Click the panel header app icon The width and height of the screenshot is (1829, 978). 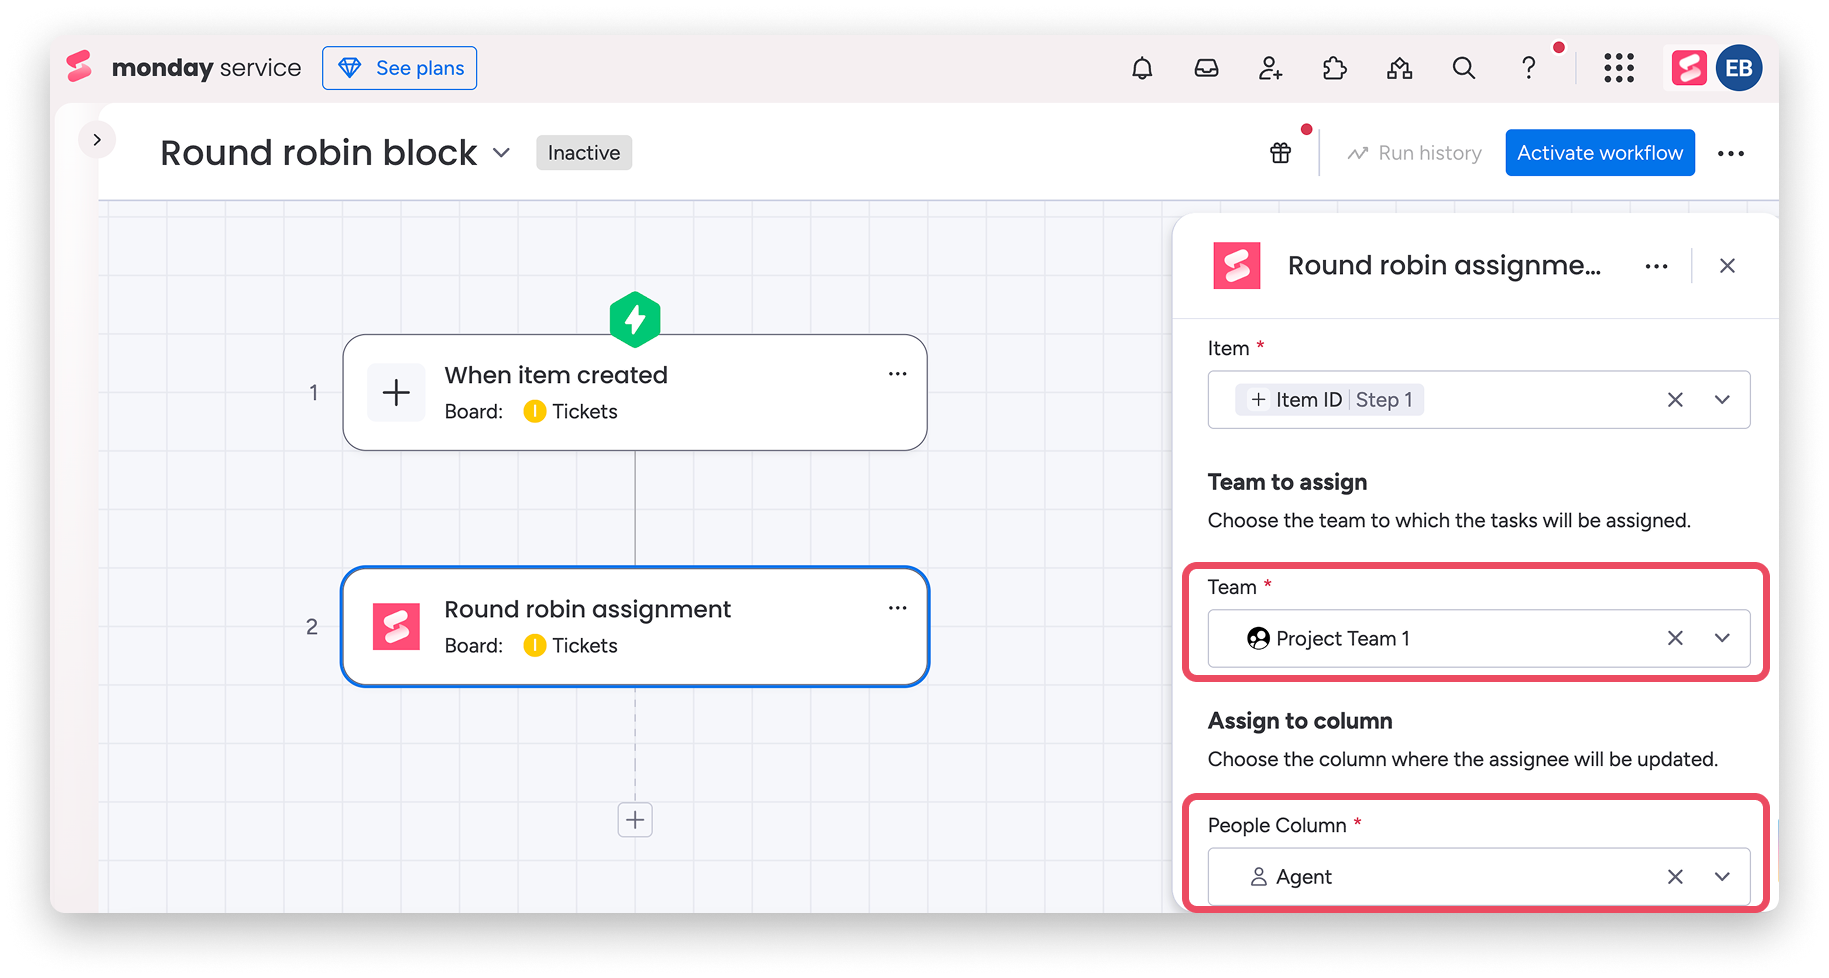click(1237, 266)
